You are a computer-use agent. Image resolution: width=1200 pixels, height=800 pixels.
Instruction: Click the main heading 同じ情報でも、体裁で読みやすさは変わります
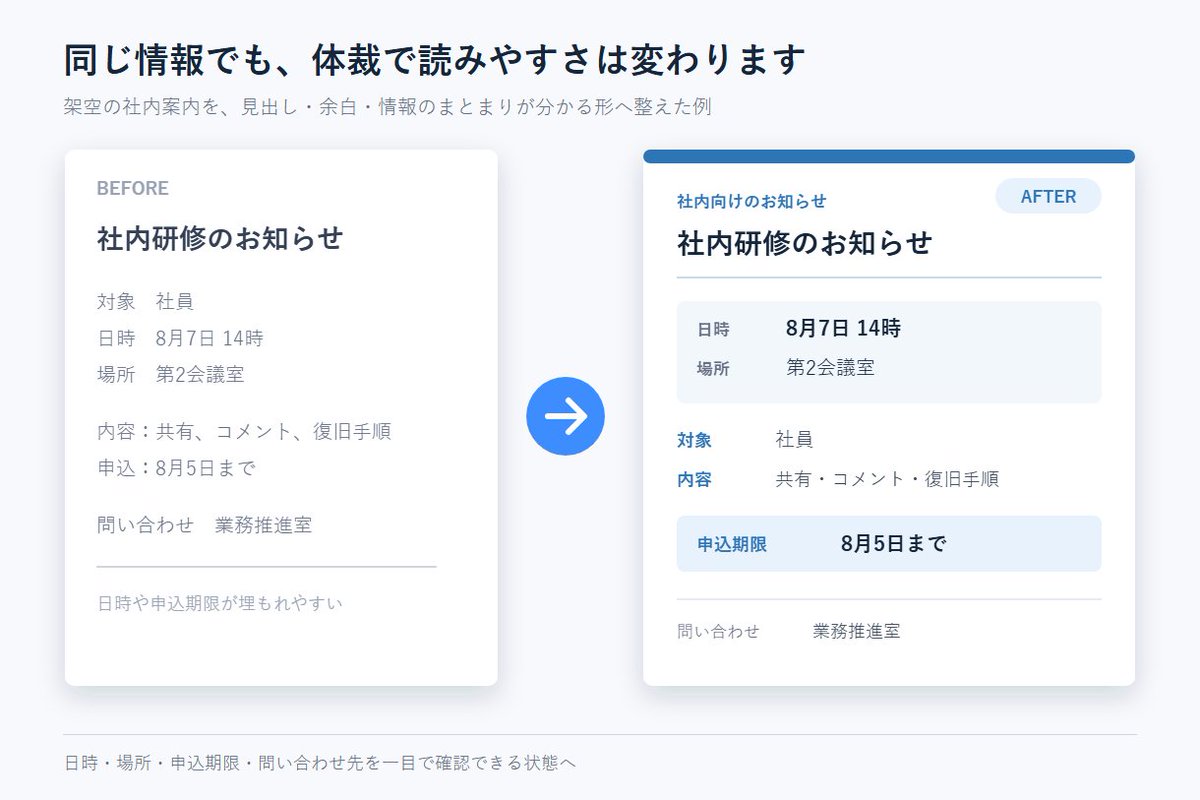[434, 61]
